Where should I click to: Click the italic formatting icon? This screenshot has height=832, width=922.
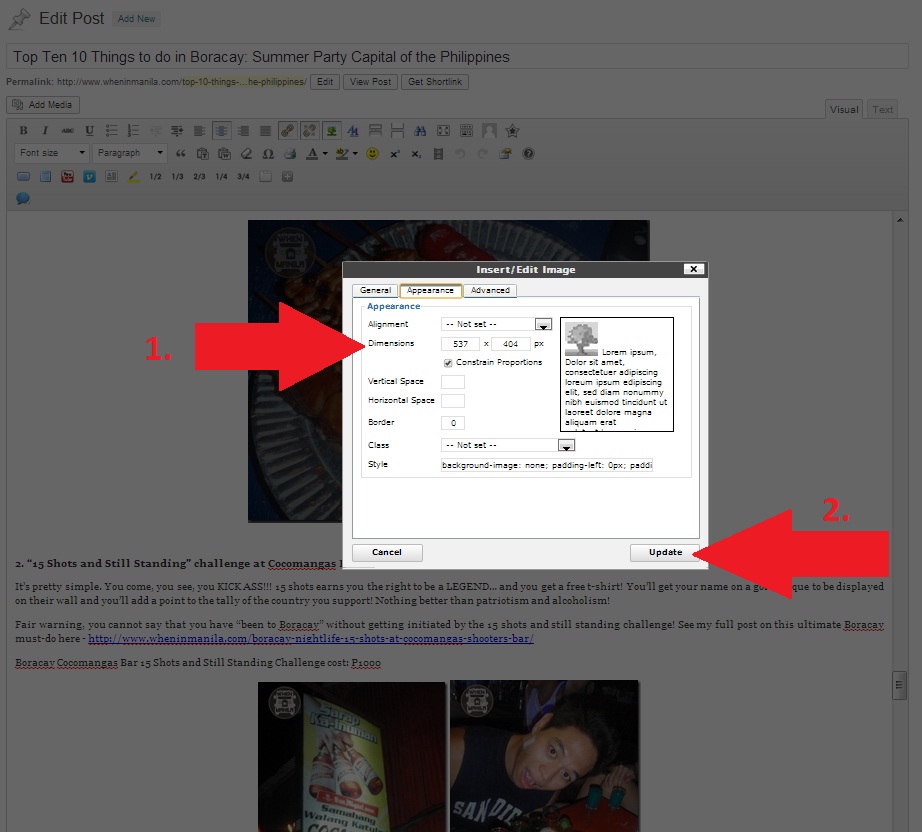45,131
